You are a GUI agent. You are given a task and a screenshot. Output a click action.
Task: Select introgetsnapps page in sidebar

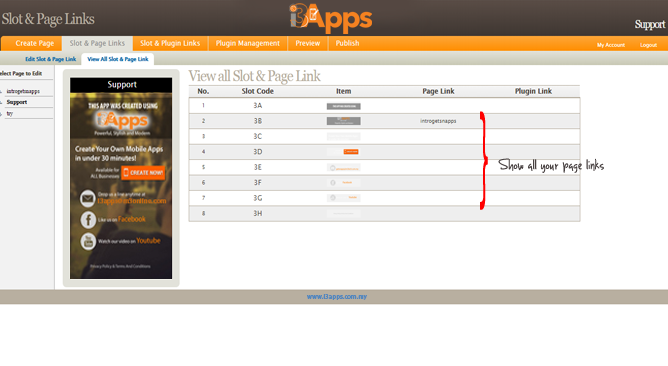click(x=23, y=91)
